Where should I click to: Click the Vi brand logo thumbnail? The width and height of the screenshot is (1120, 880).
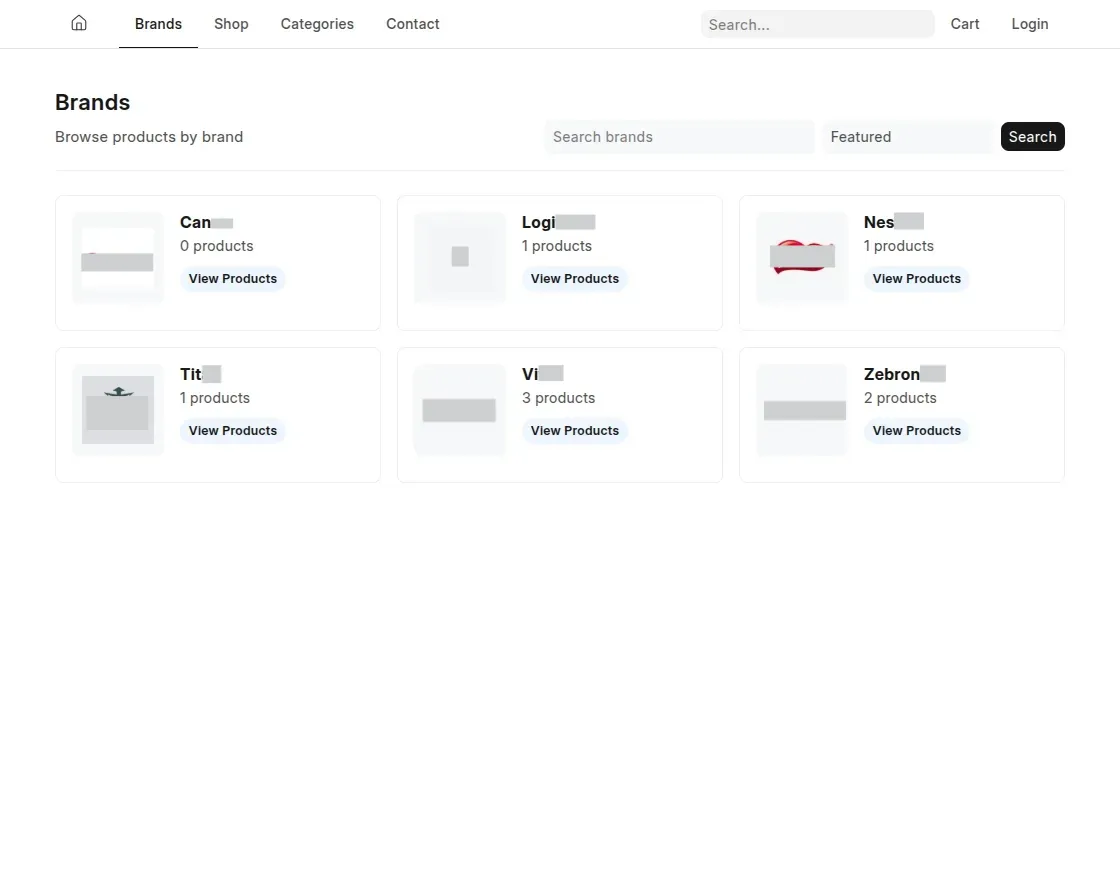tap(460, 410)
